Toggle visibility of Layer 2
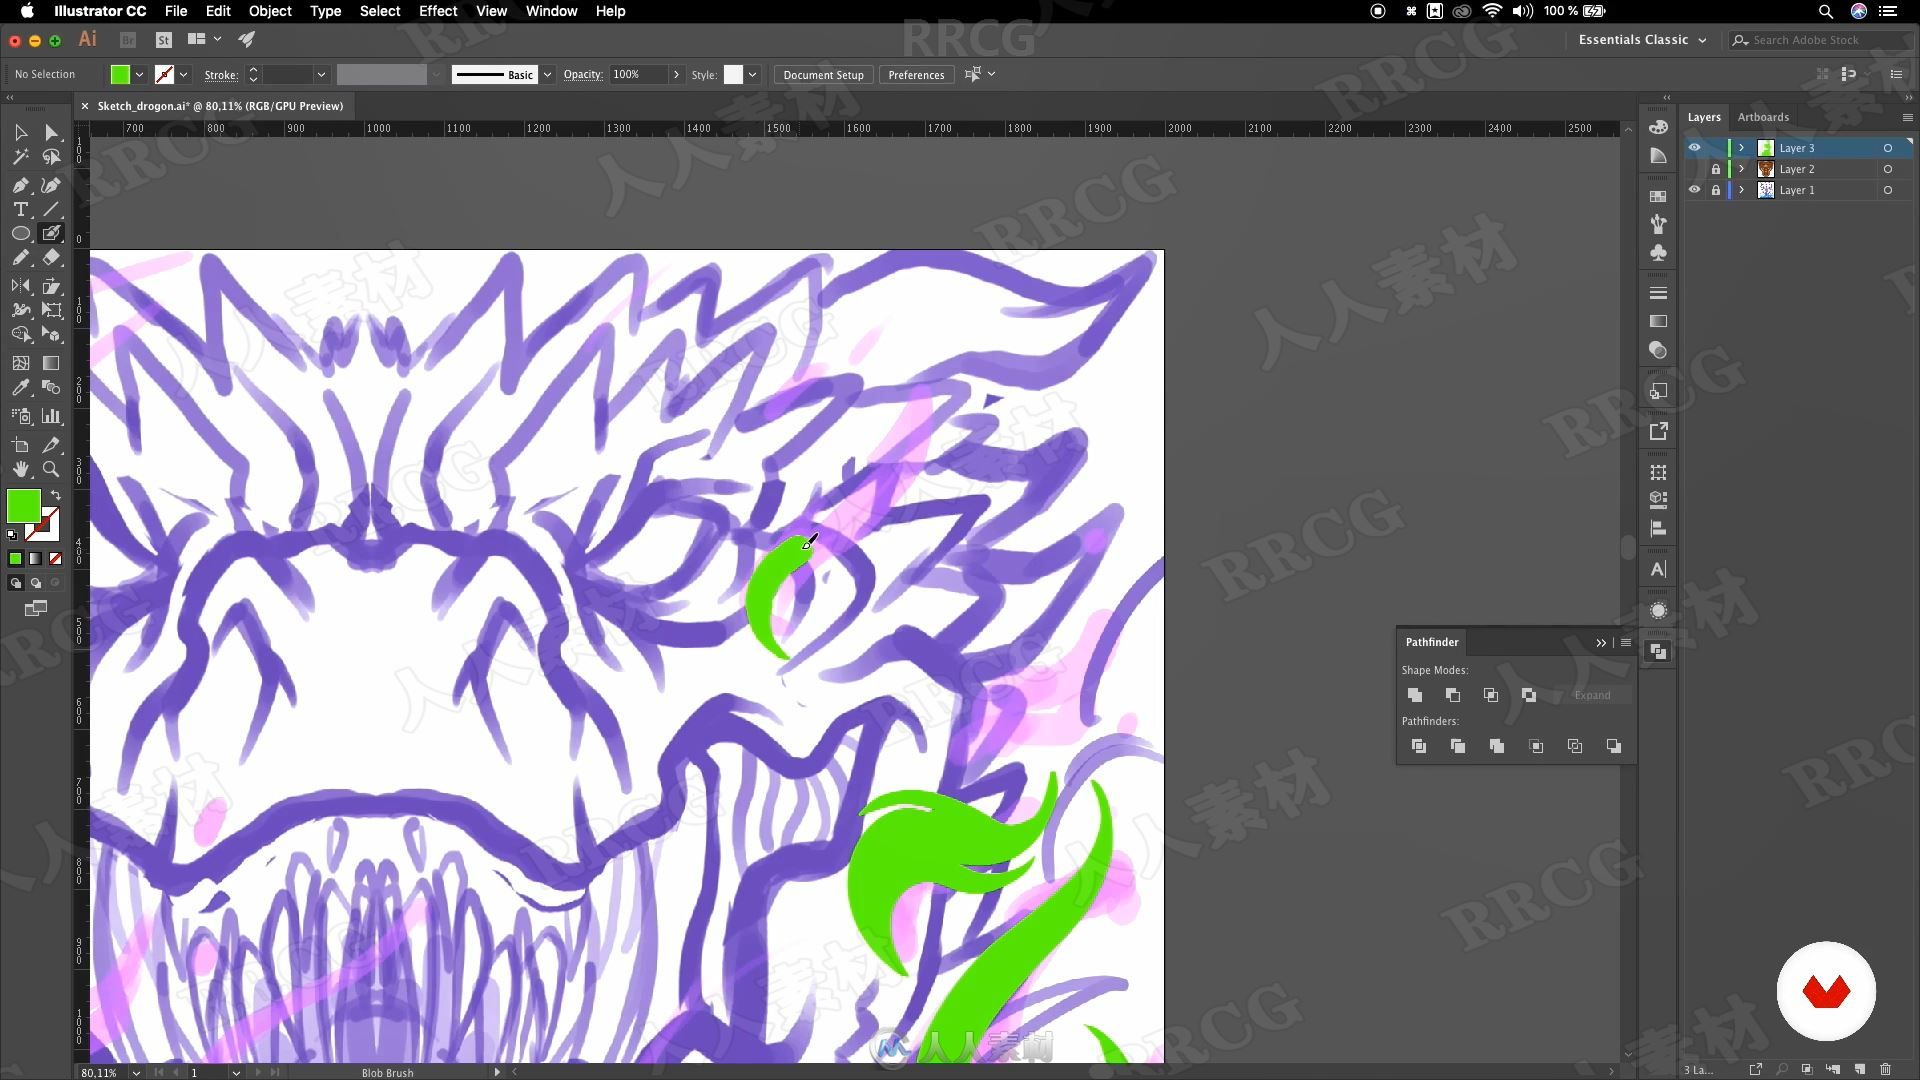 click(1693, 169)
